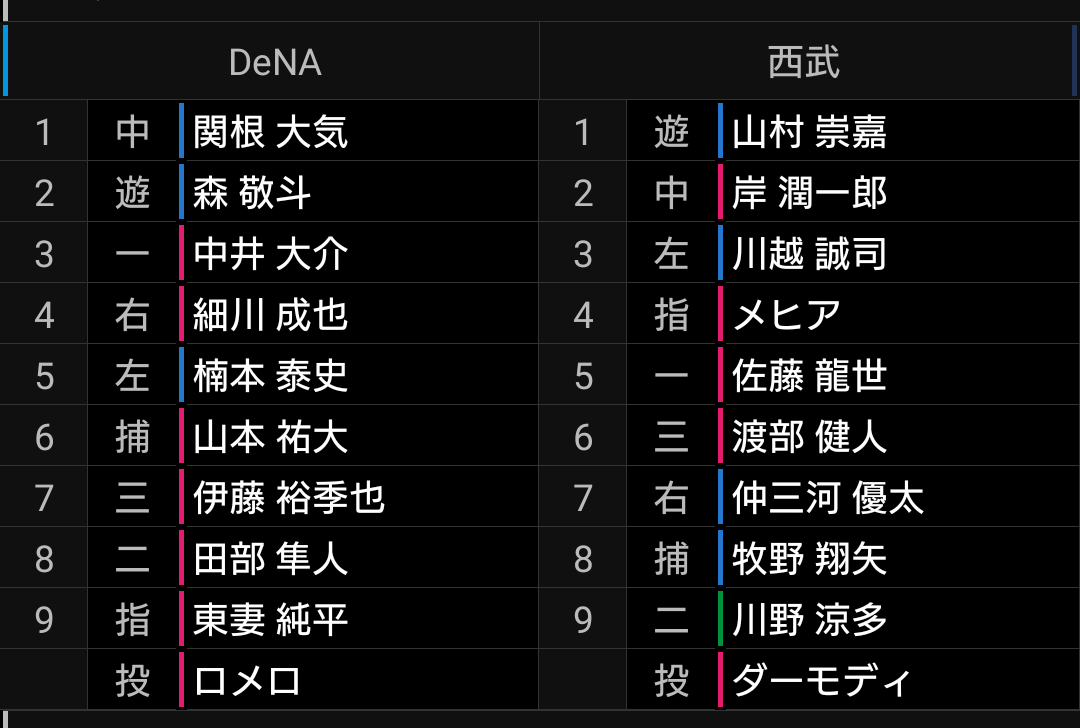Select catcher 山本 祐大

coord(270,437)
